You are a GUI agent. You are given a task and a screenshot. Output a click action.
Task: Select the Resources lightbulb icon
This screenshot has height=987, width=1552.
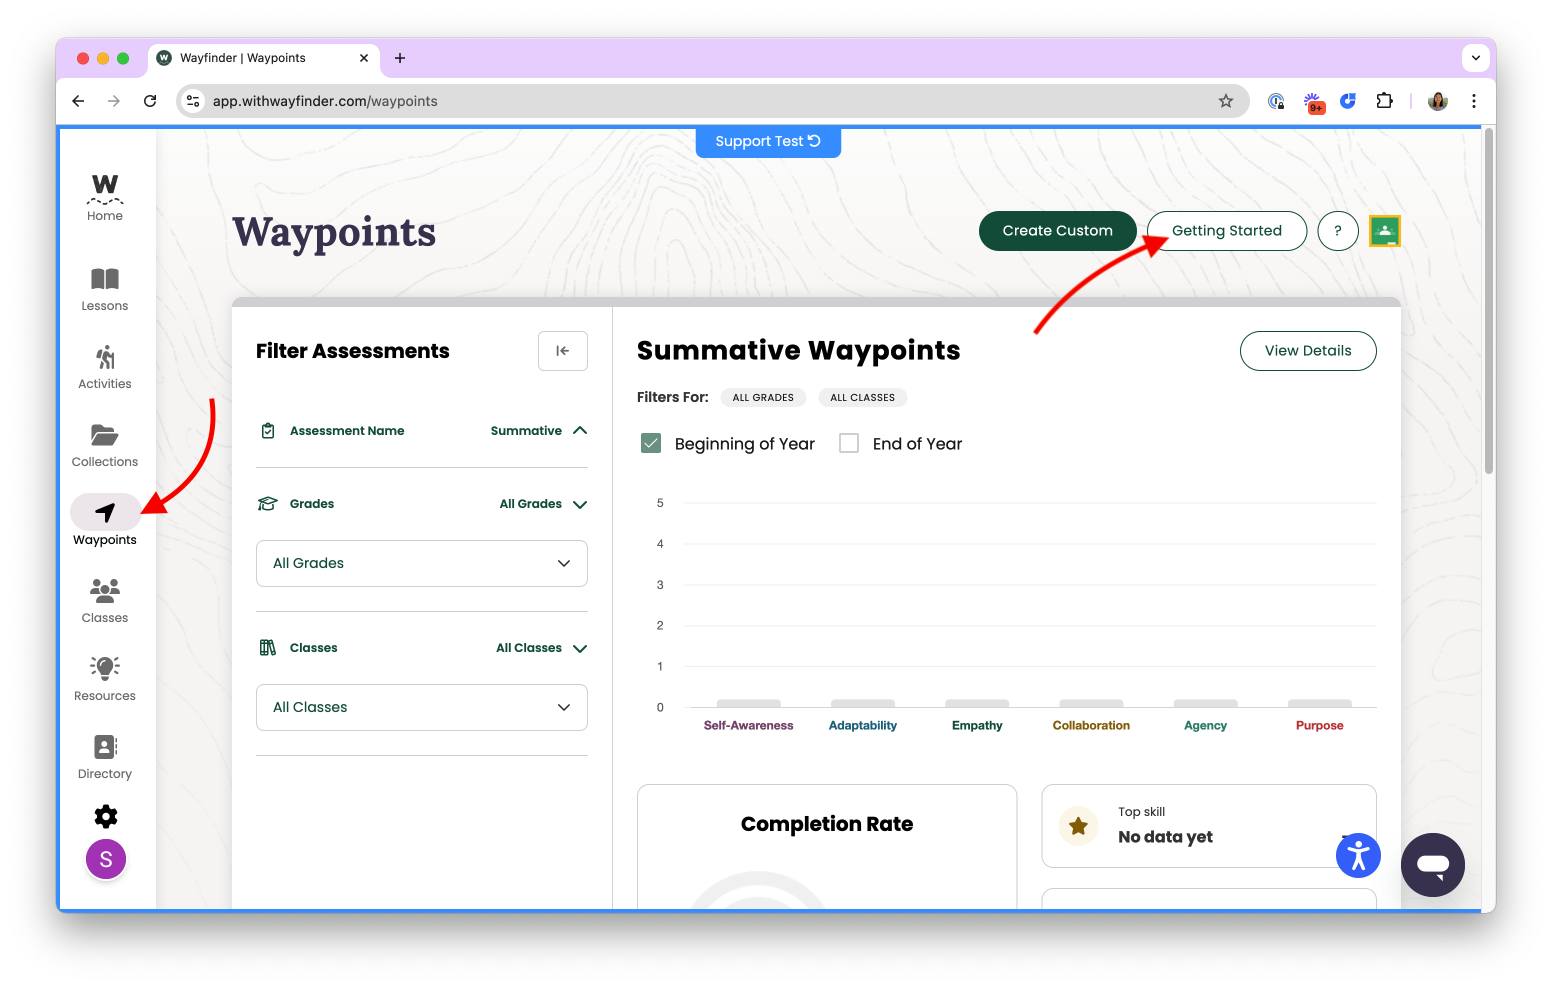[x=104, y=678]
